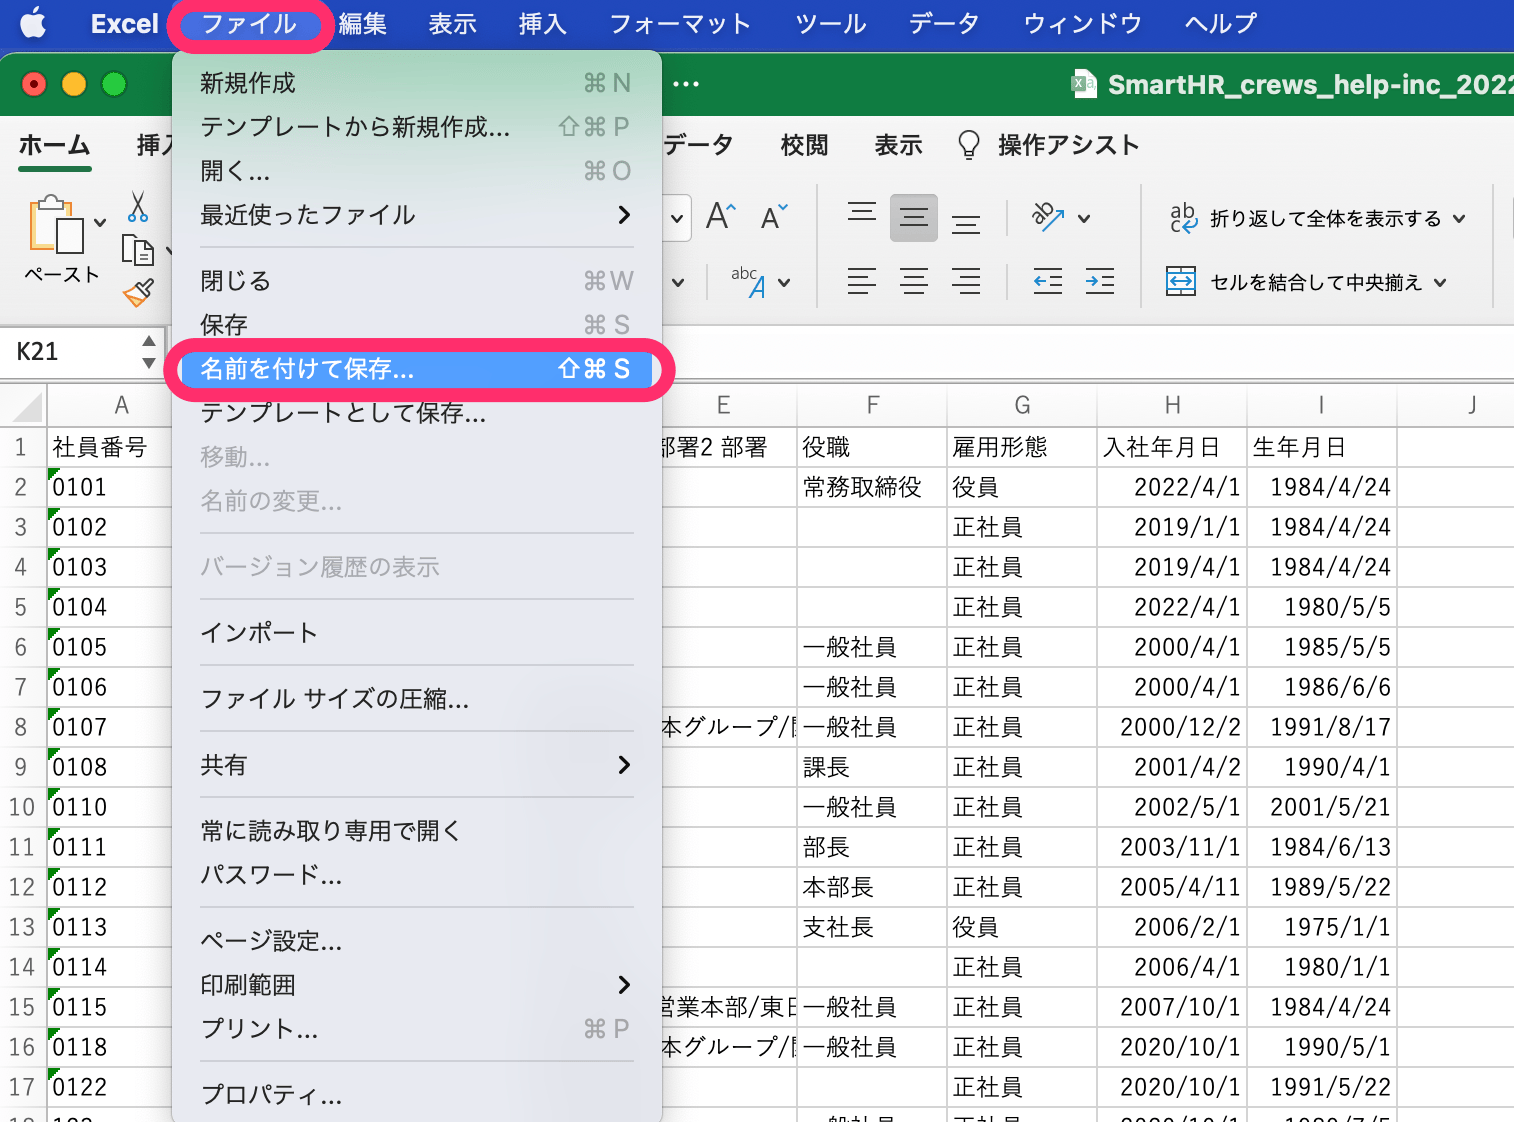Expand the 印刷範囲 submenu
1514x1122 pixels.
click(624, 985)
